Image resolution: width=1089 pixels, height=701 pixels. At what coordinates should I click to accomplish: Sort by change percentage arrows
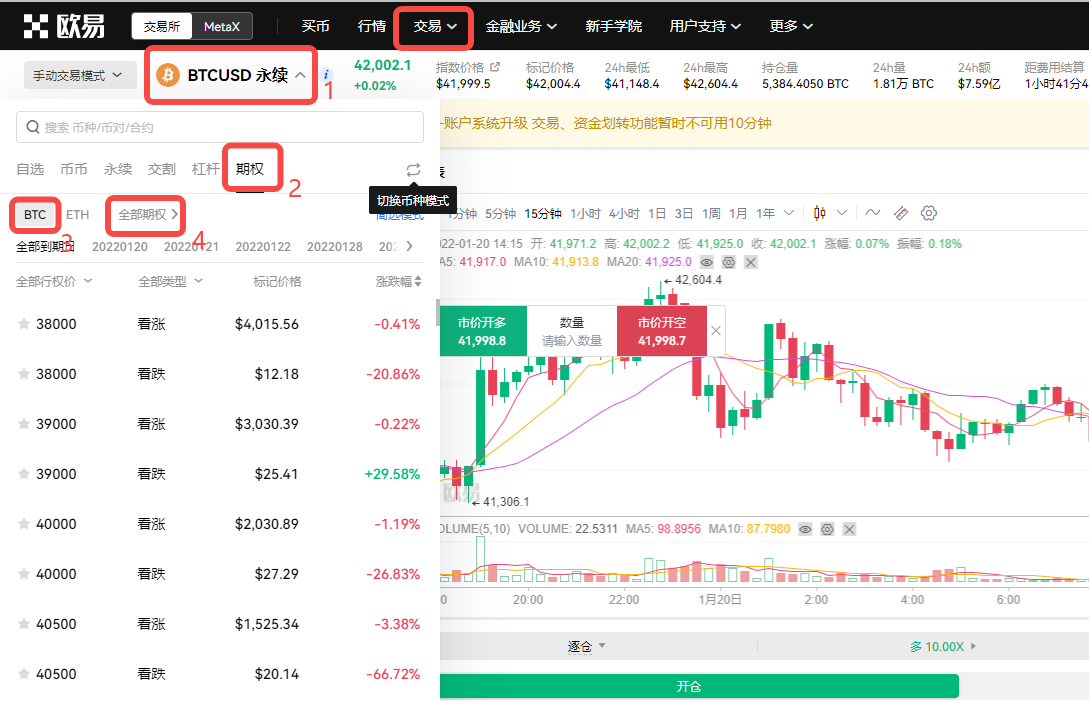[x=417, y=281]
